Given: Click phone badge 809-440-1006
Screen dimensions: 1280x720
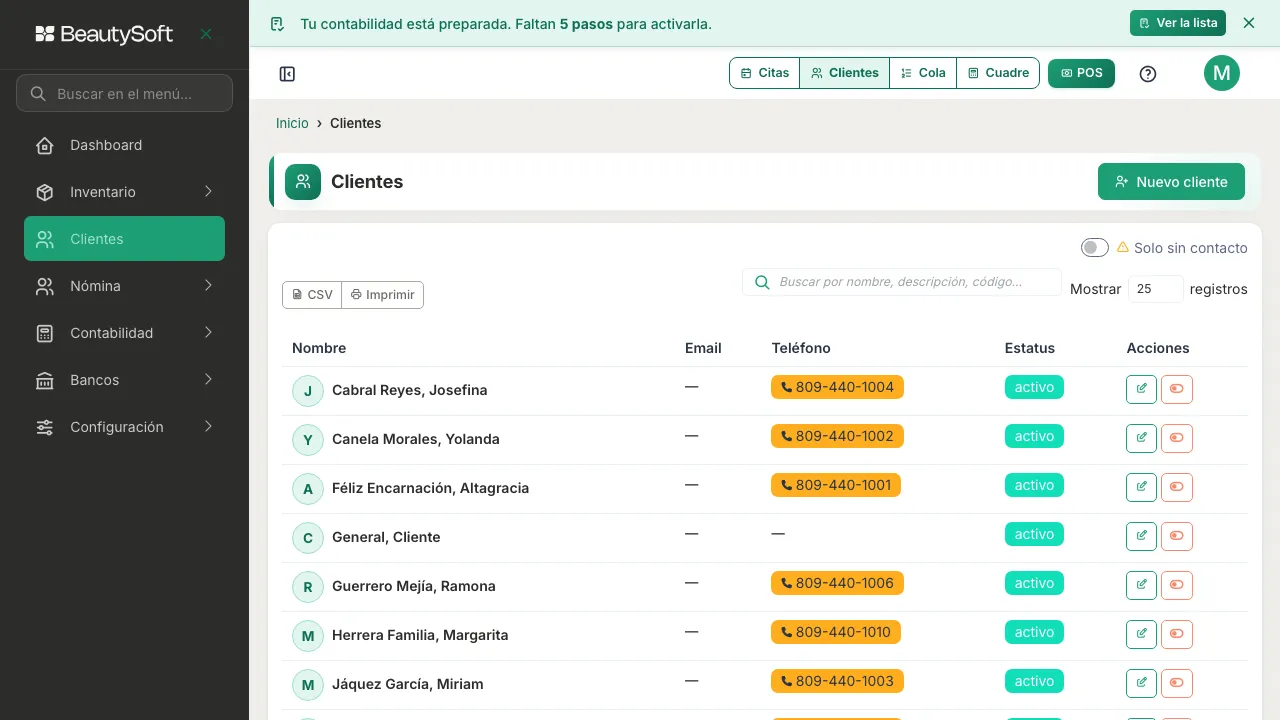Looking at the screenshot, I should coord(837,583).
